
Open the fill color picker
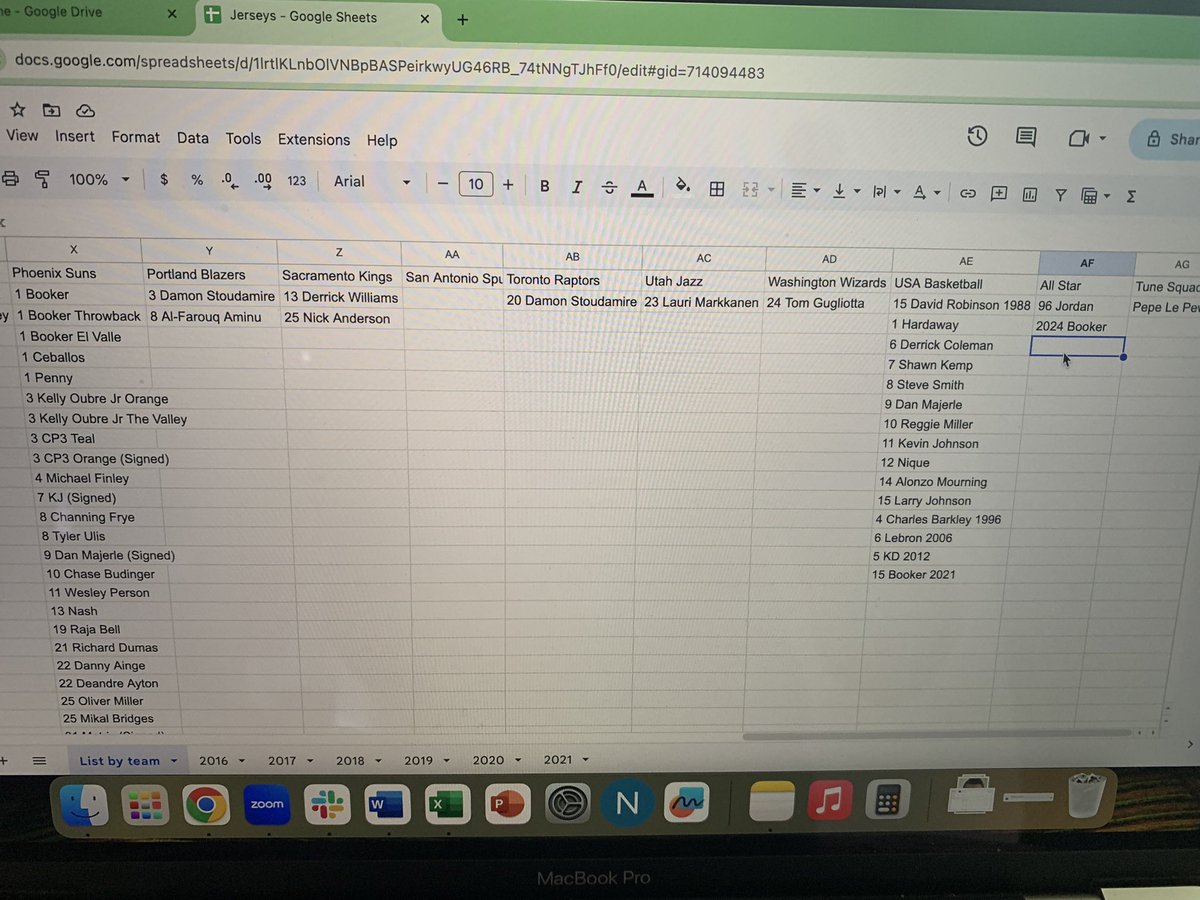683,186
